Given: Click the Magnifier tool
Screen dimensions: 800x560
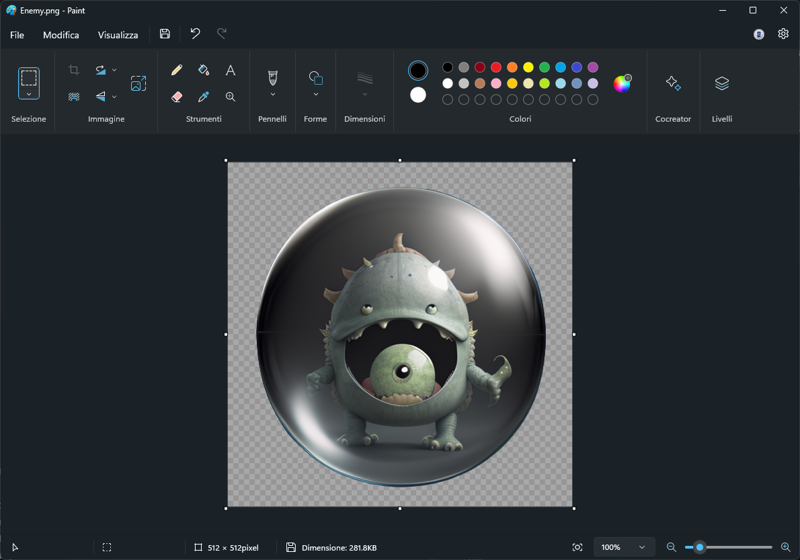Looking at the screenshot, I should [x=230, y=97].
